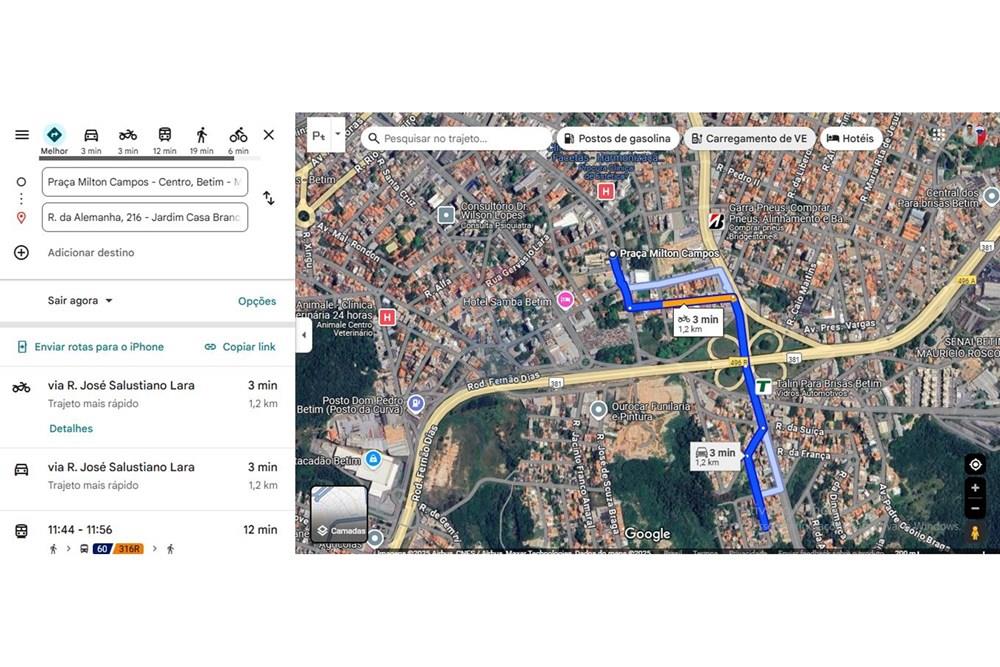Toggle the Camadas layers view
The image size is (1000, 667).
339,514
